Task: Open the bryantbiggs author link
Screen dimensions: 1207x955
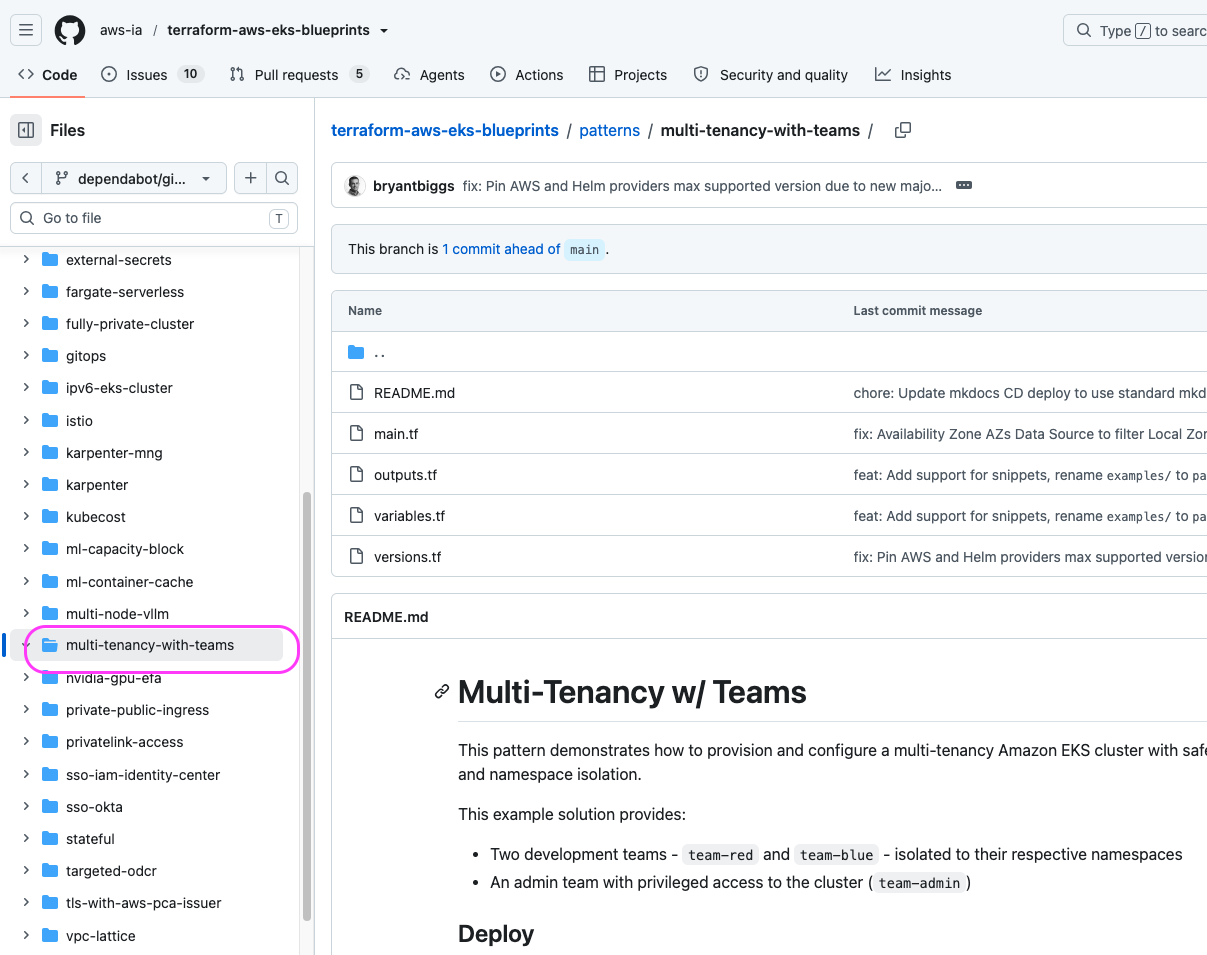Action: [x=414, y=186]
